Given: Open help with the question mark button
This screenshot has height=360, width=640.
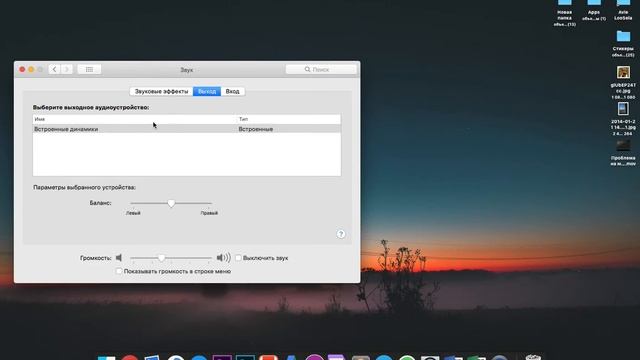Looking at the screenshot, I should (x=341, y=234).
